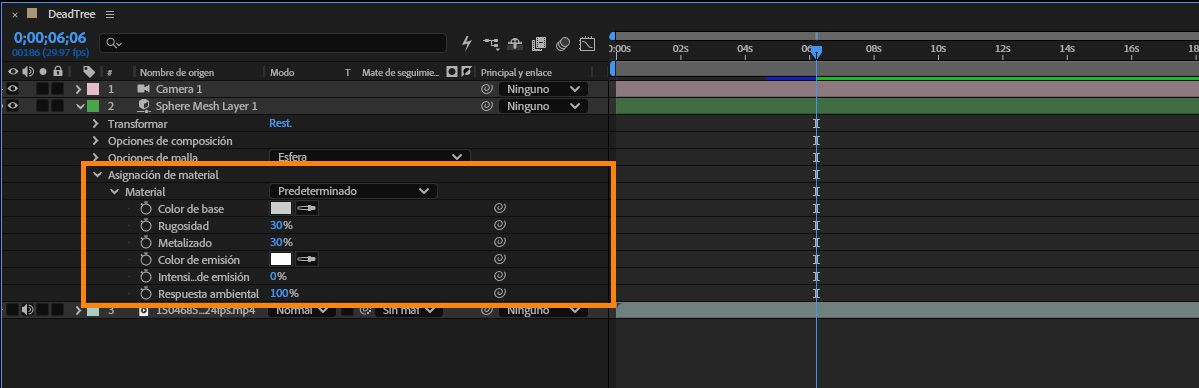Click the pick whip for Respuesta ambiental
Image resolution: width=1199 pixels, height=388 pixels.
click(499, 293)
